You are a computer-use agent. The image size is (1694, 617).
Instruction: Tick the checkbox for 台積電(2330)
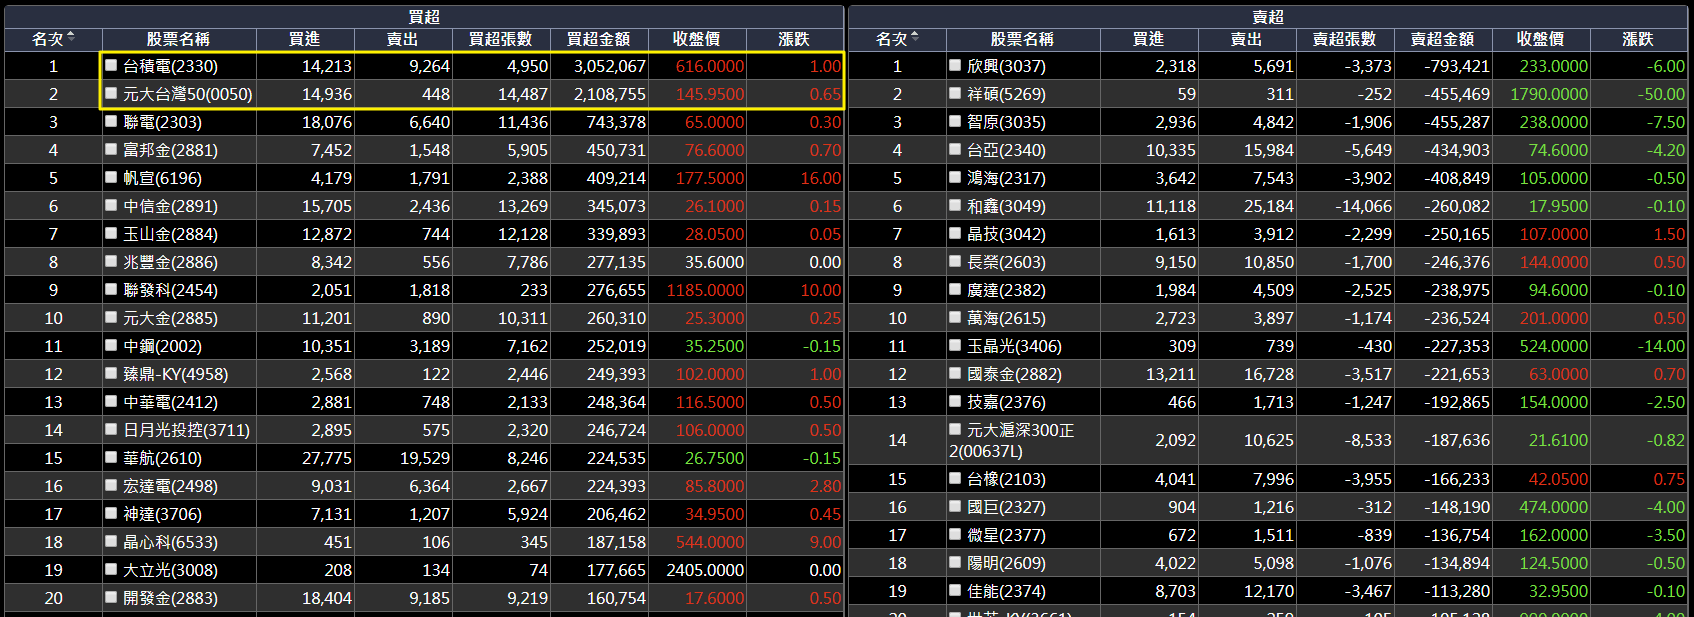(112, 65)
